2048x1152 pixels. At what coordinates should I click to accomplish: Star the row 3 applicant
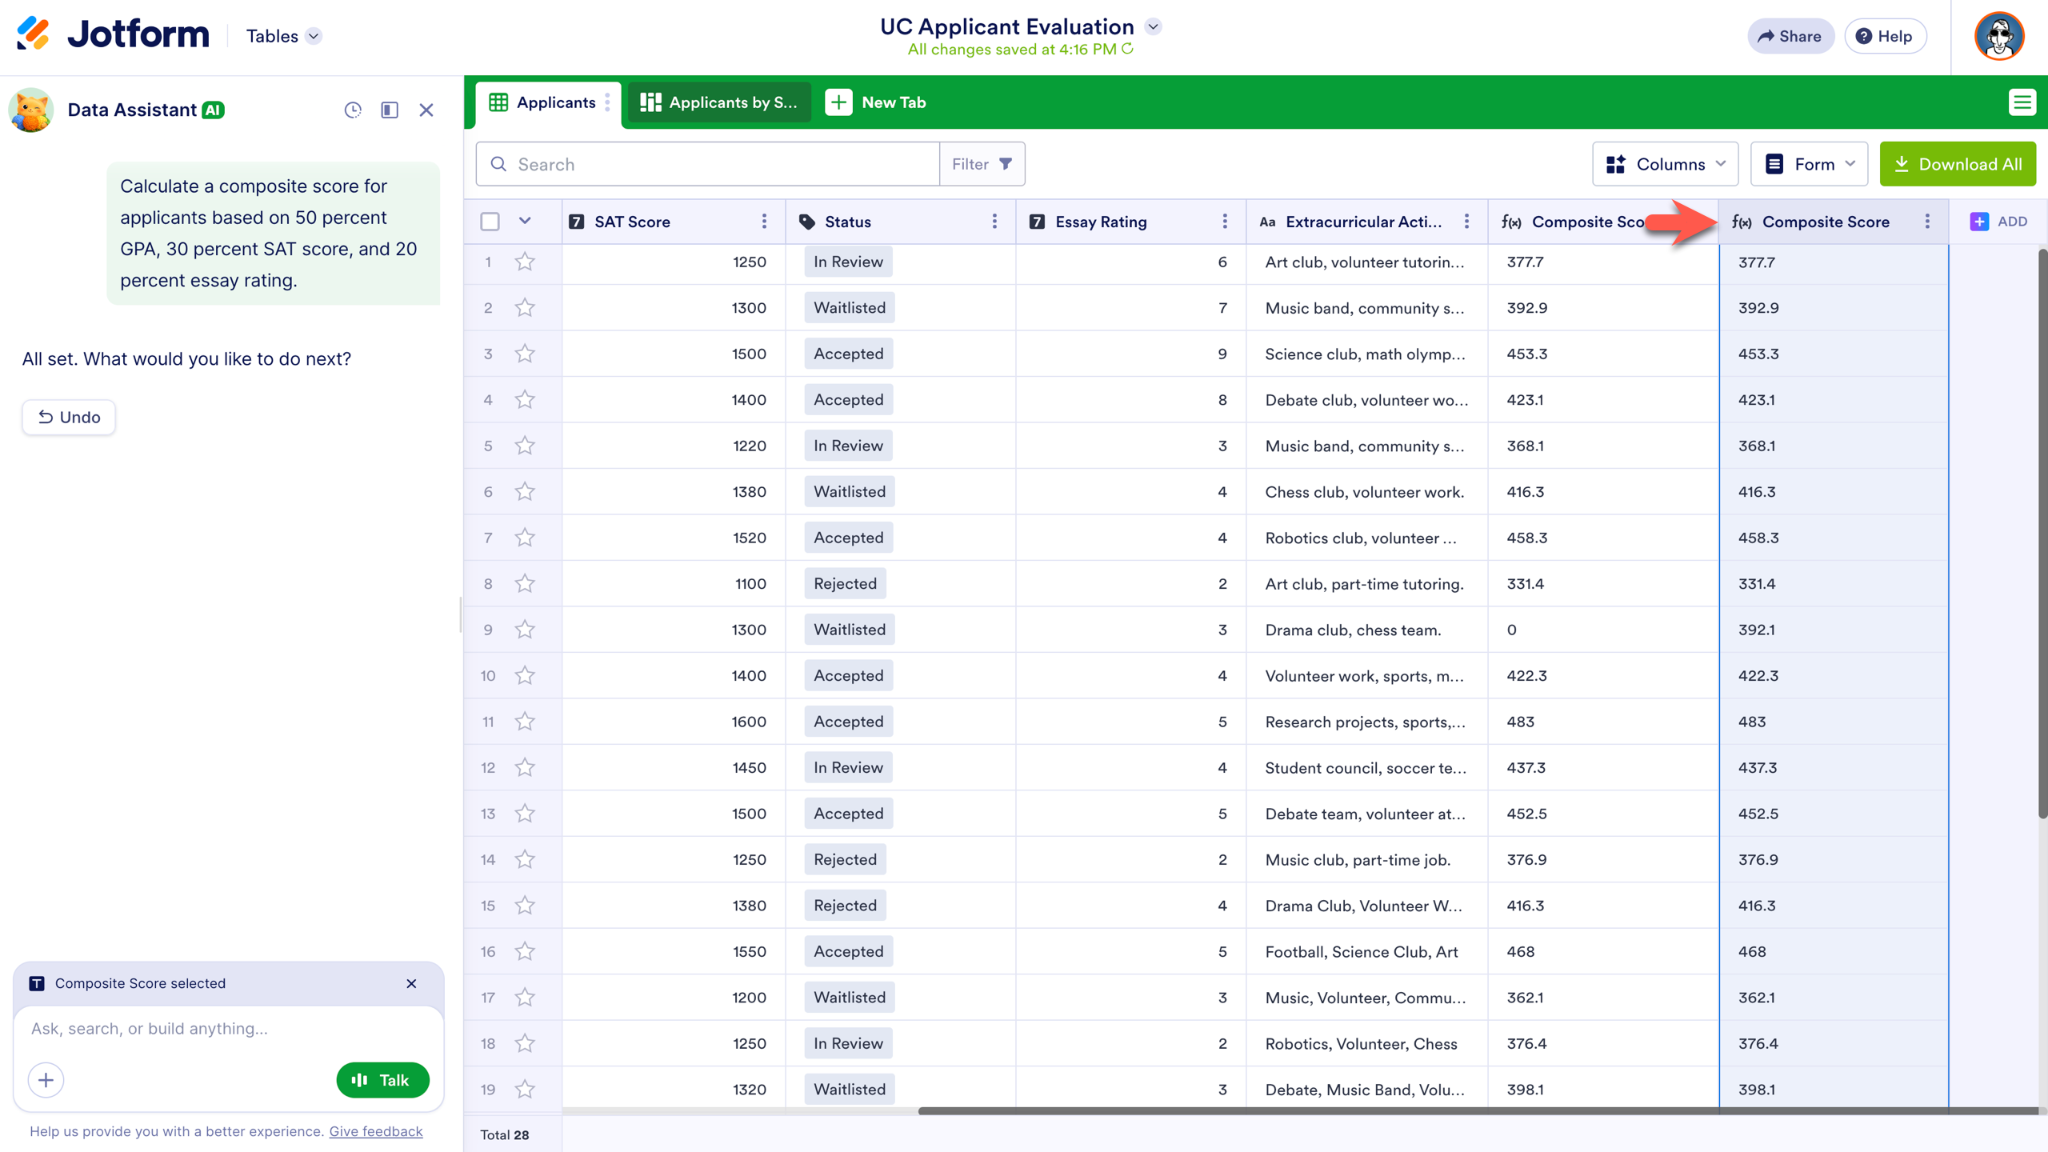coord(525,354)
